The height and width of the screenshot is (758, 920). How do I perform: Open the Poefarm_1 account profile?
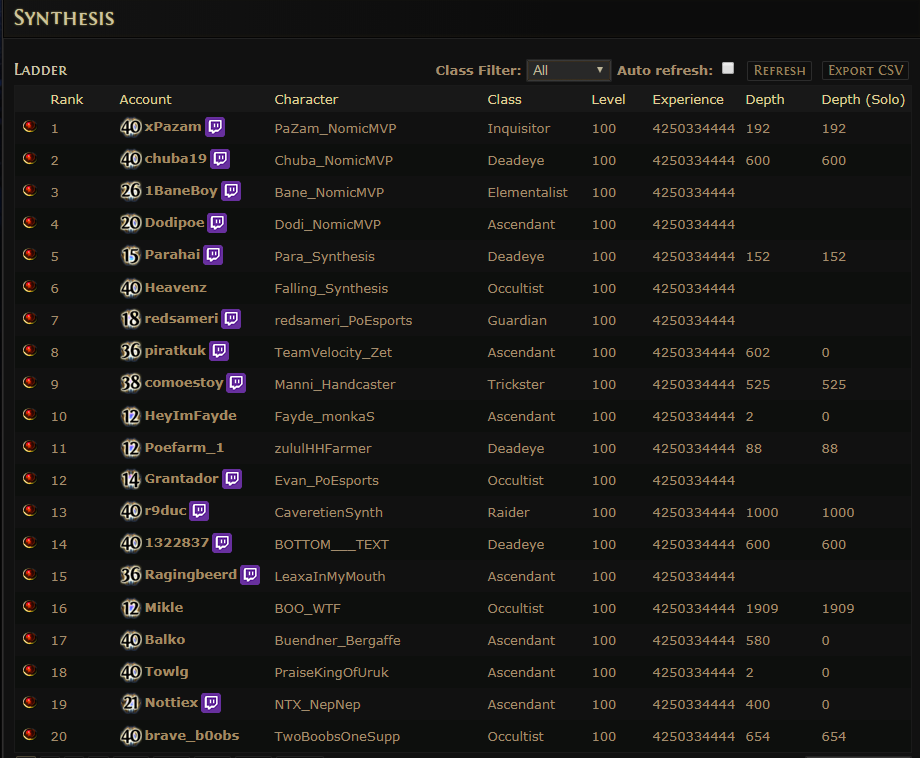[x=184, y=448]
